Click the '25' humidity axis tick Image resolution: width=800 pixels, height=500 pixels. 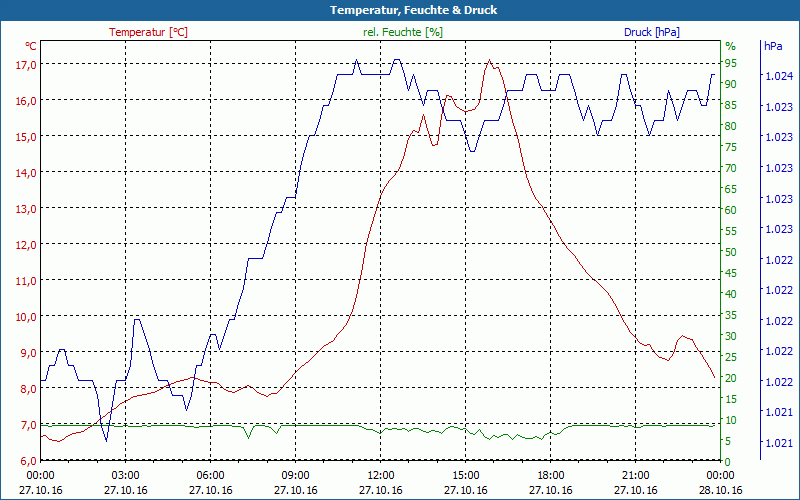point(731,357)
